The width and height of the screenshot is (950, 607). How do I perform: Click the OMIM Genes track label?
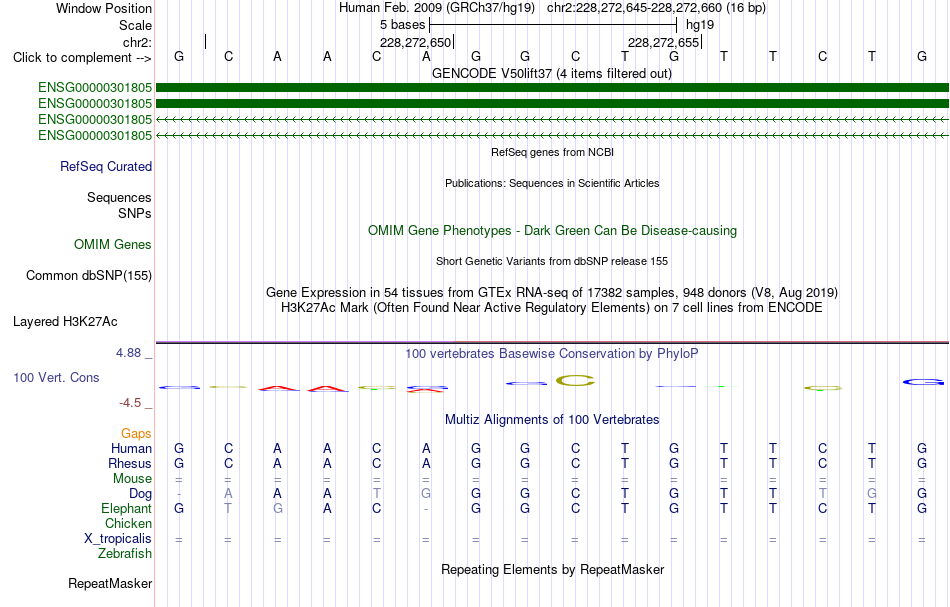click(x=112, y=245)
